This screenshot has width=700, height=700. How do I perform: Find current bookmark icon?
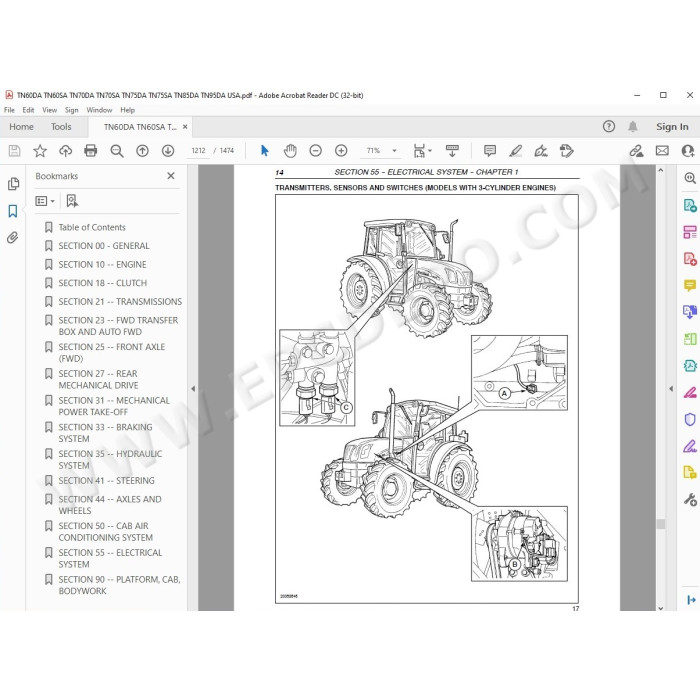[72, 201]
